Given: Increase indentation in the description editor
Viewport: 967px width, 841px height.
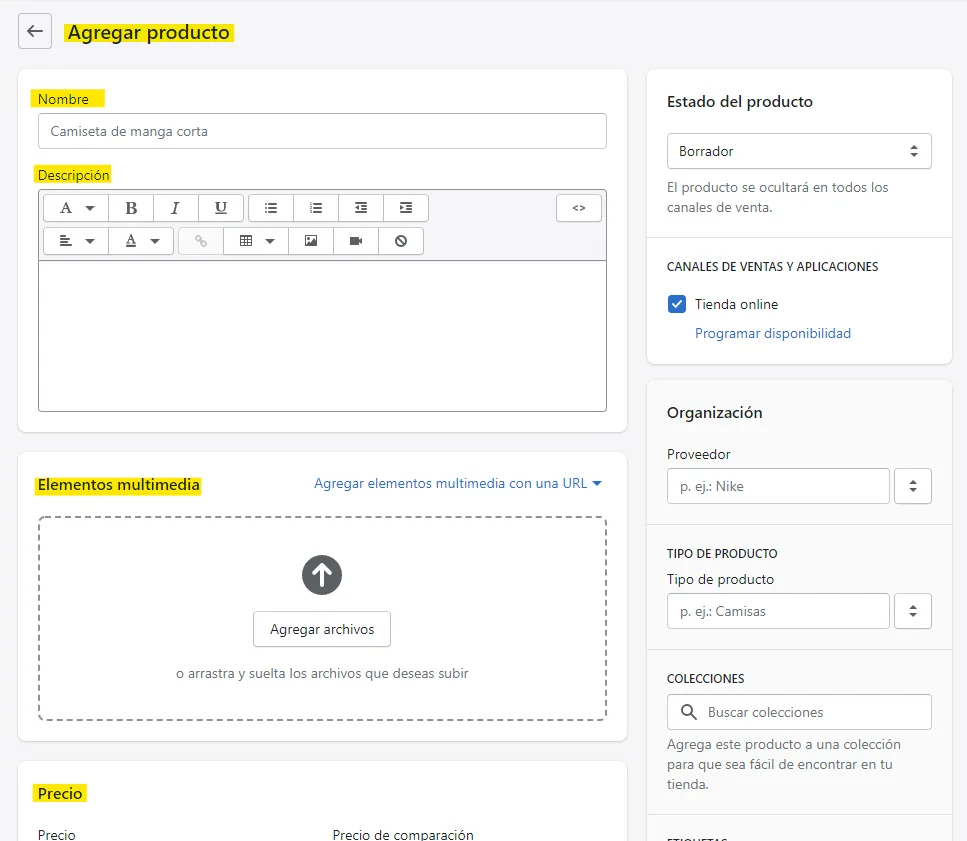Looking at the screenshot, I should click(x=406, y=207).
